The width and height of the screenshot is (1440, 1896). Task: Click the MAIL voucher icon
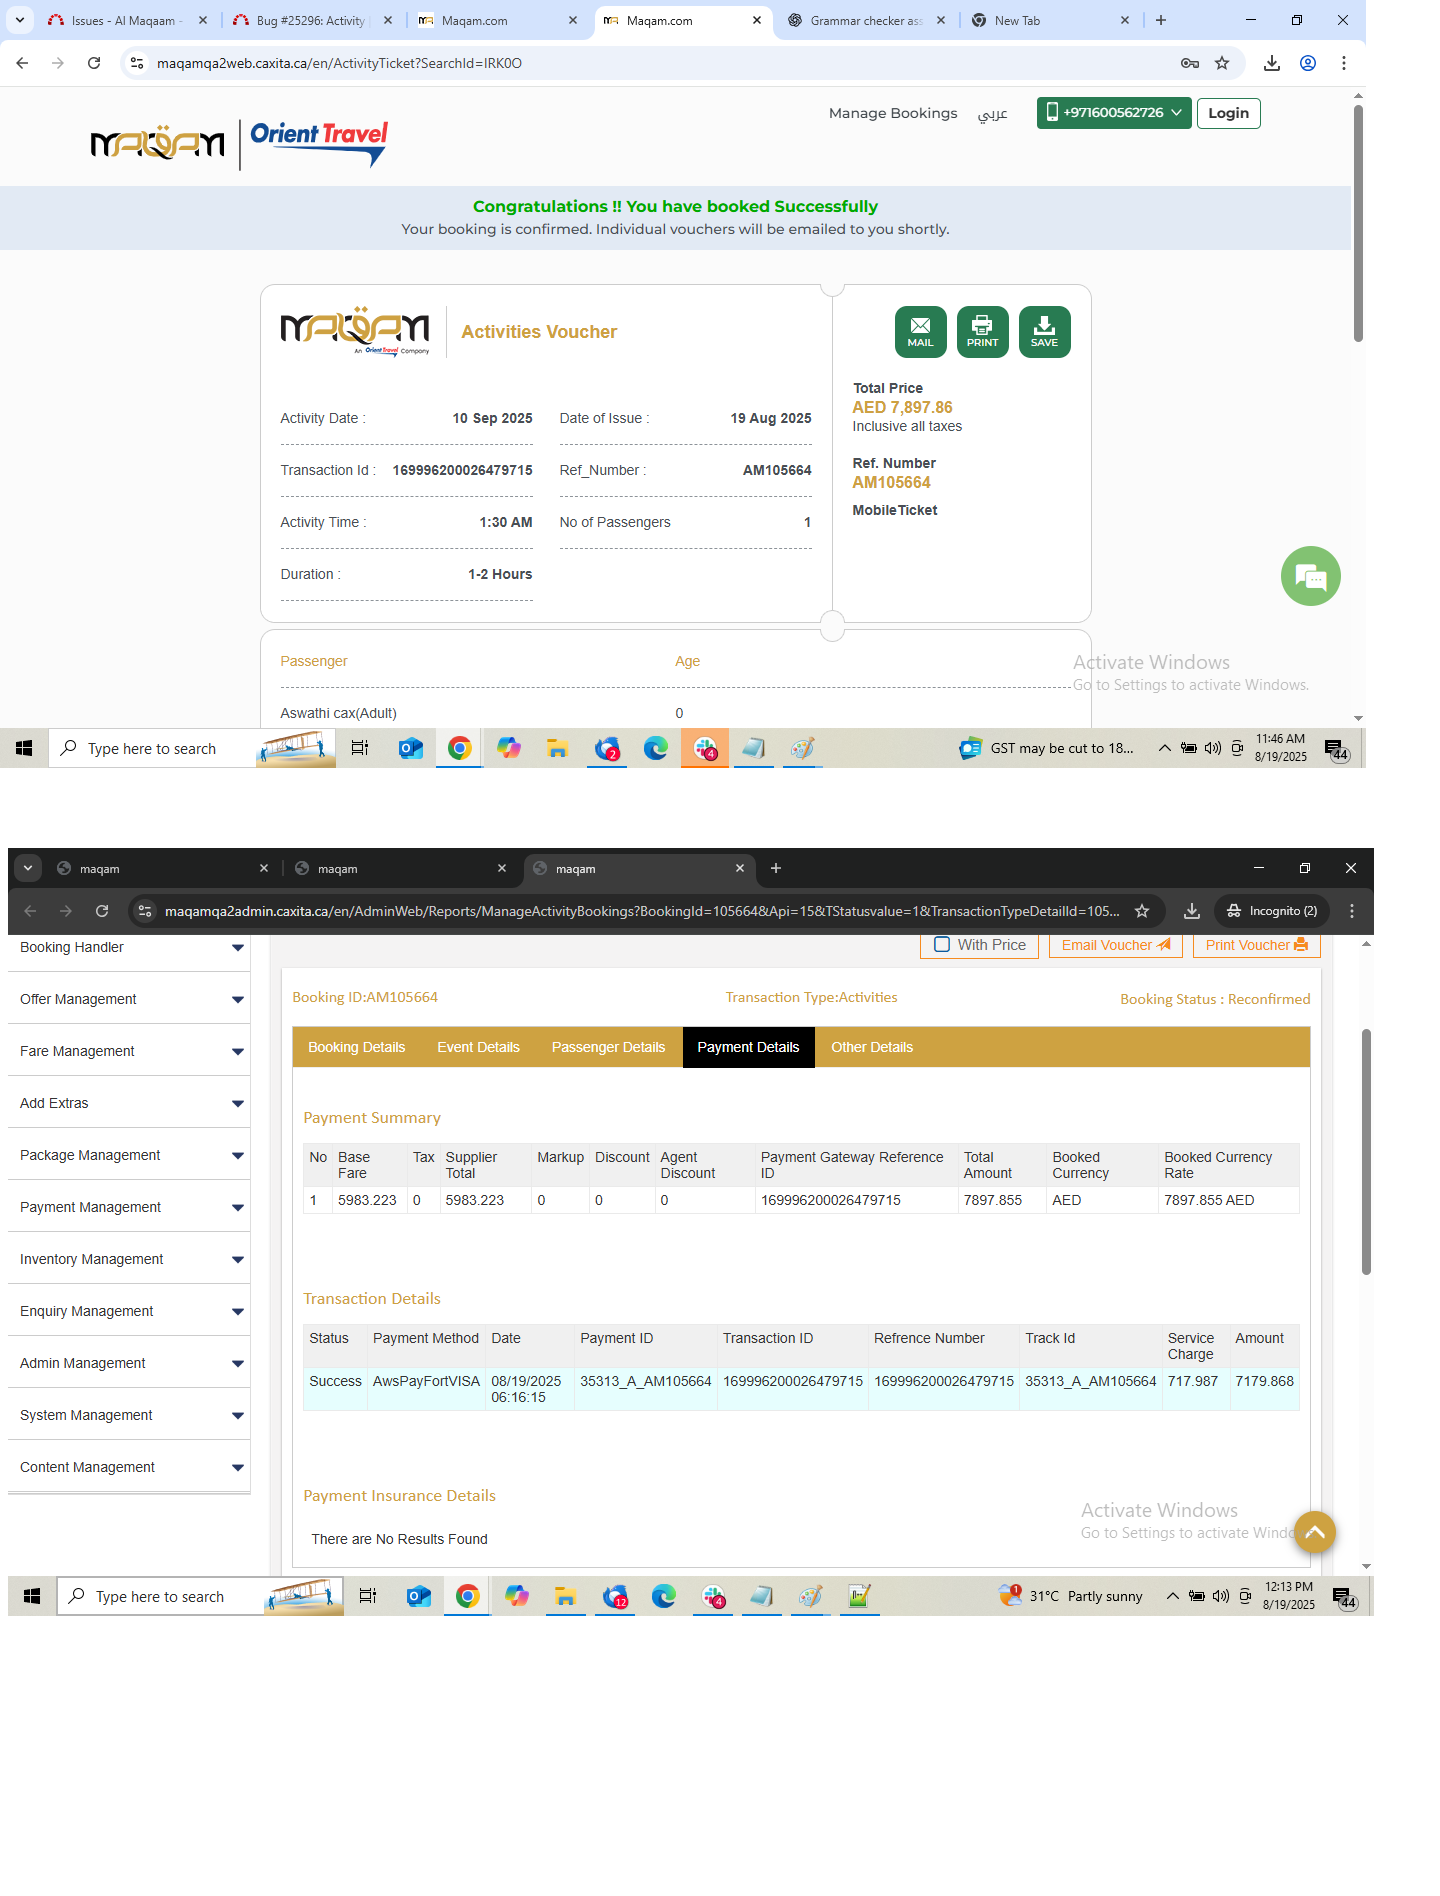[x=920, y=332]
